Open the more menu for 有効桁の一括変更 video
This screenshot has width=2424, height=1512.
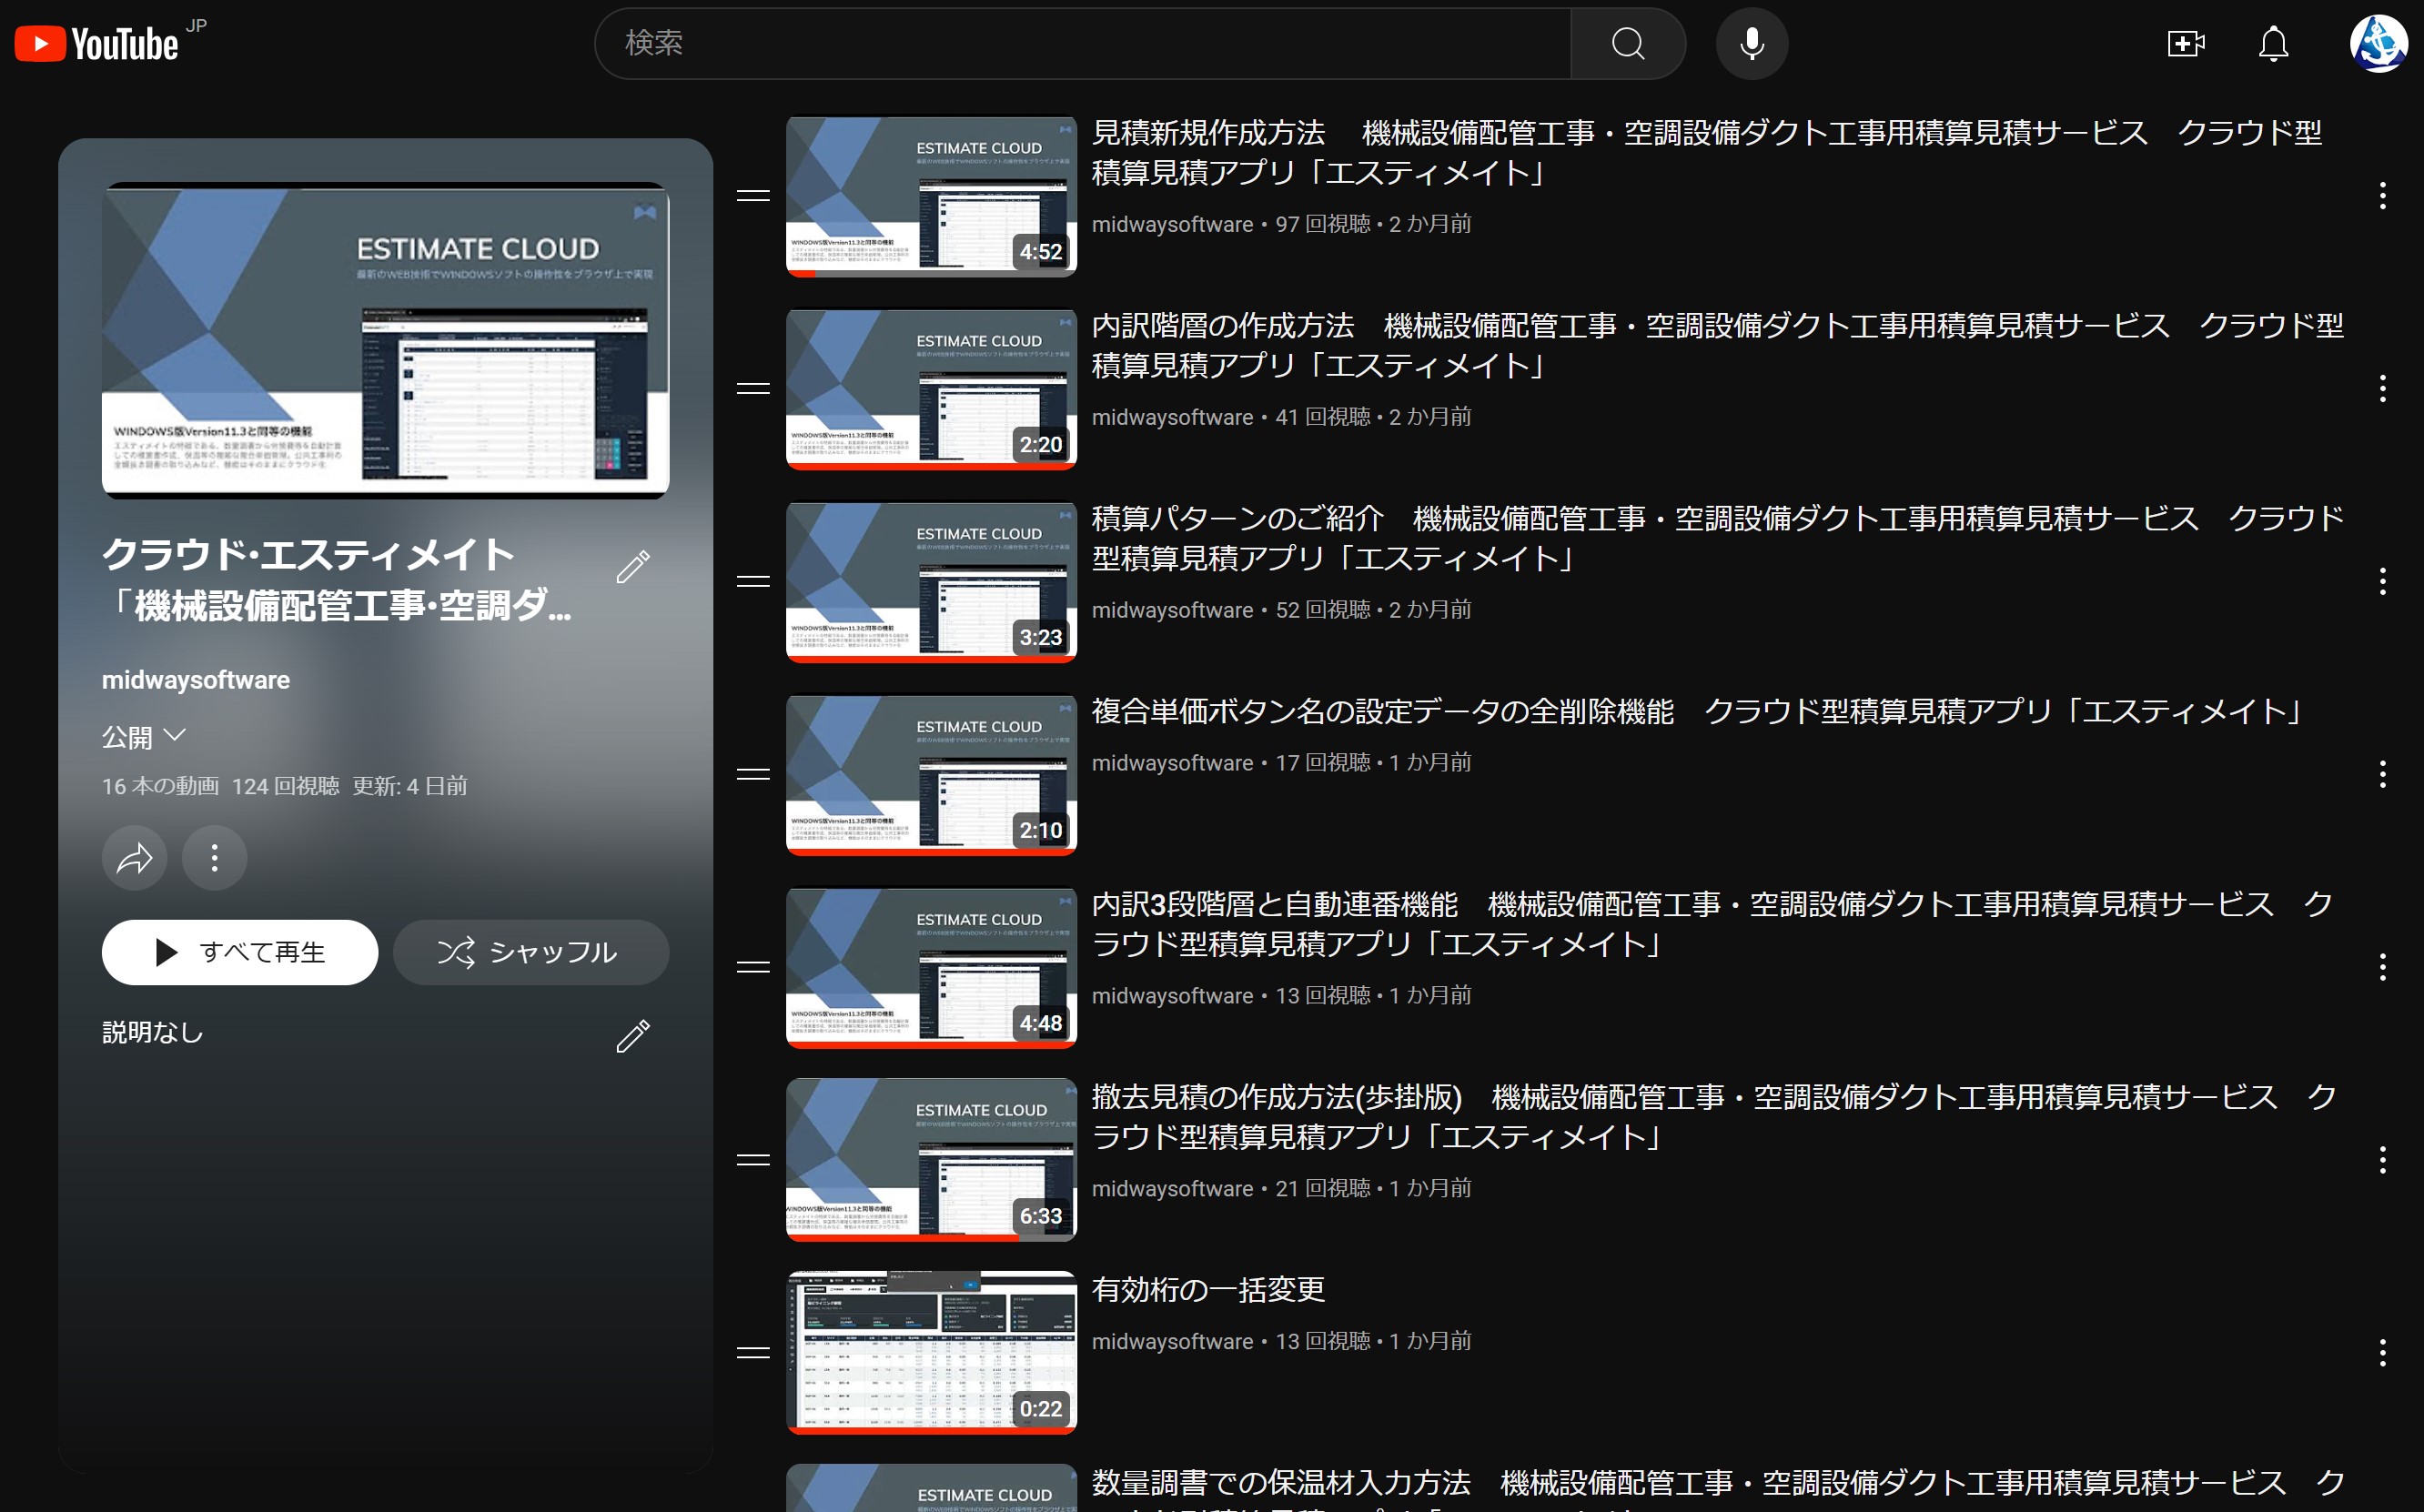[x=2383, y=1353]
